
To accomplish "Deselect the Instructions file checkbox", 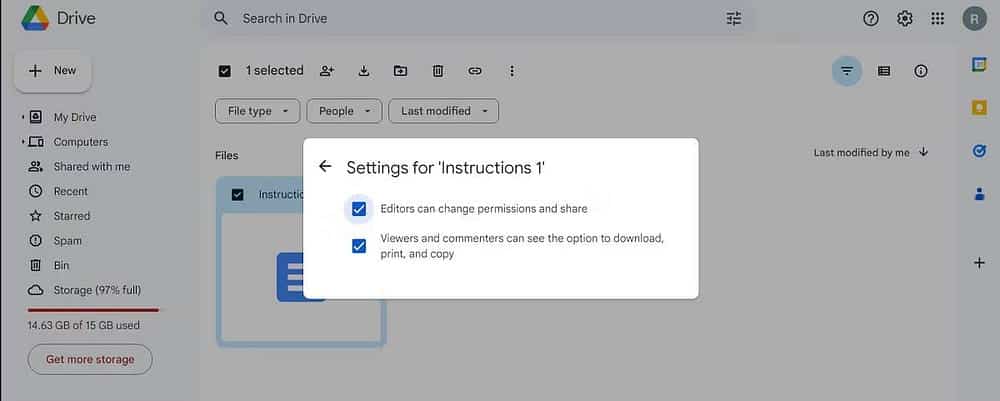I will pyautogui.click(x=237, y=194).
